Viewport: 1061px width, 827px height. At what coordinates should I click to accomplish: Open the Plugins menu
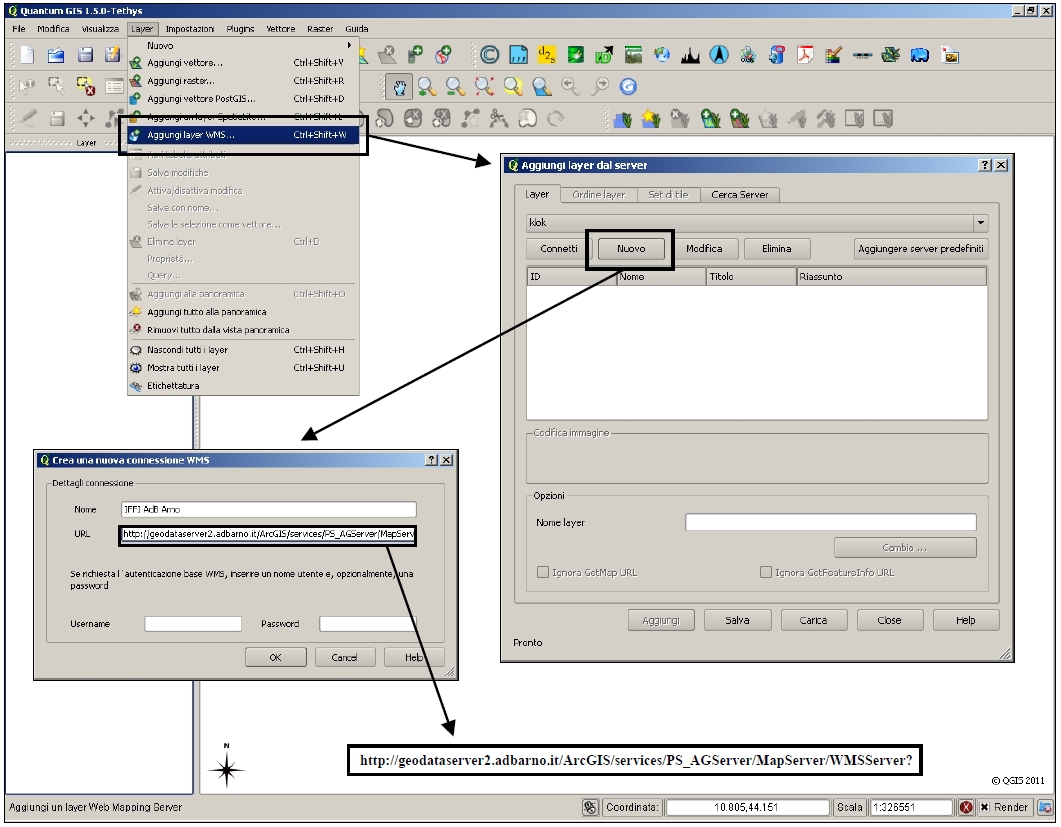pyautogui.click(x=240, y=28)
